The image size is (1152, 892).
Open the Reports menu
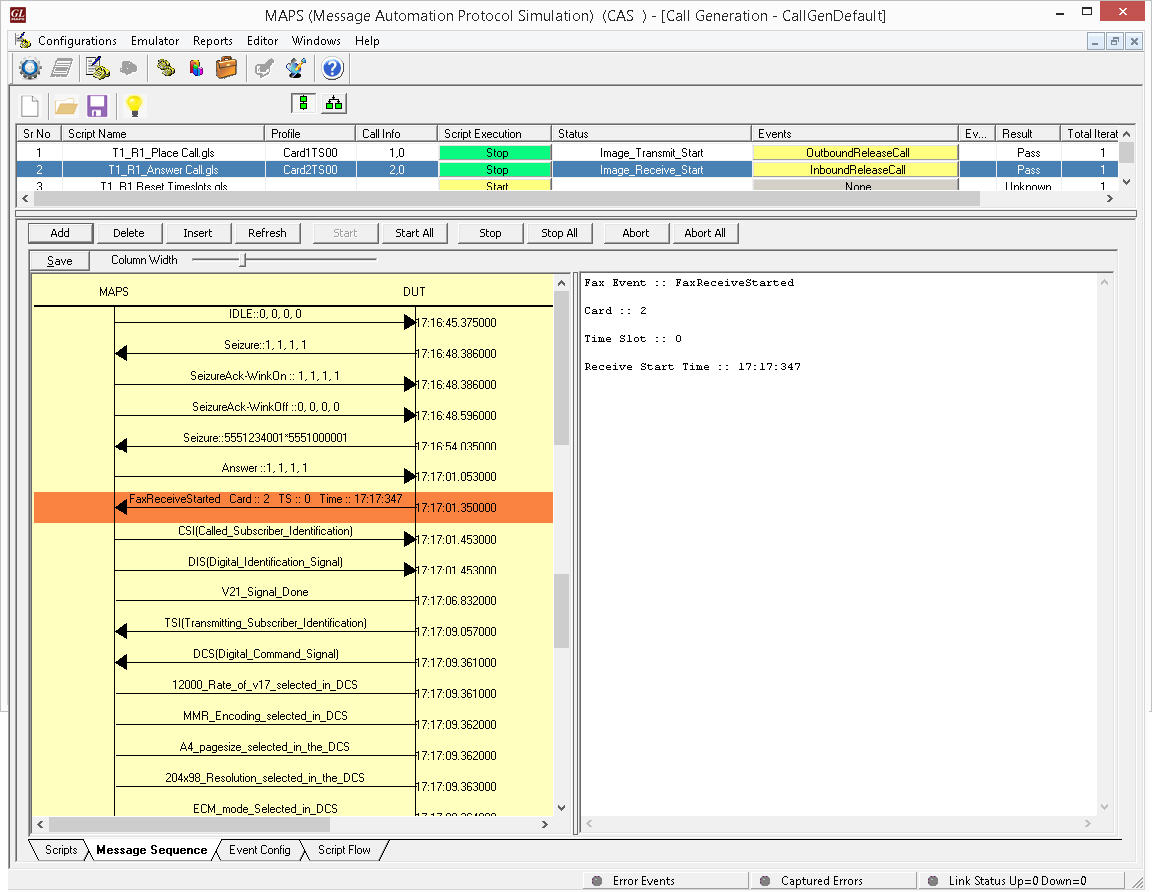point(212,41)
